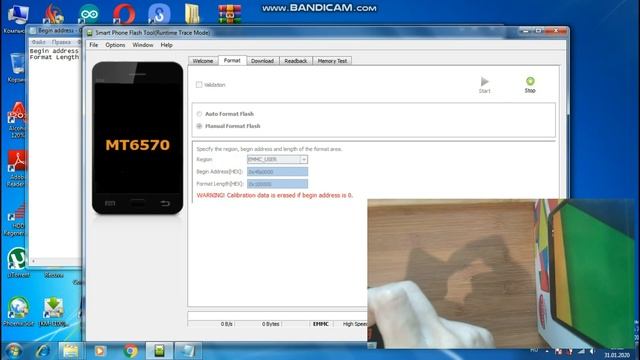The height and width of the screenshot is (360, 640).
Task: Open the Arduino desktop shortcut
Action: [x=89, y=14]
